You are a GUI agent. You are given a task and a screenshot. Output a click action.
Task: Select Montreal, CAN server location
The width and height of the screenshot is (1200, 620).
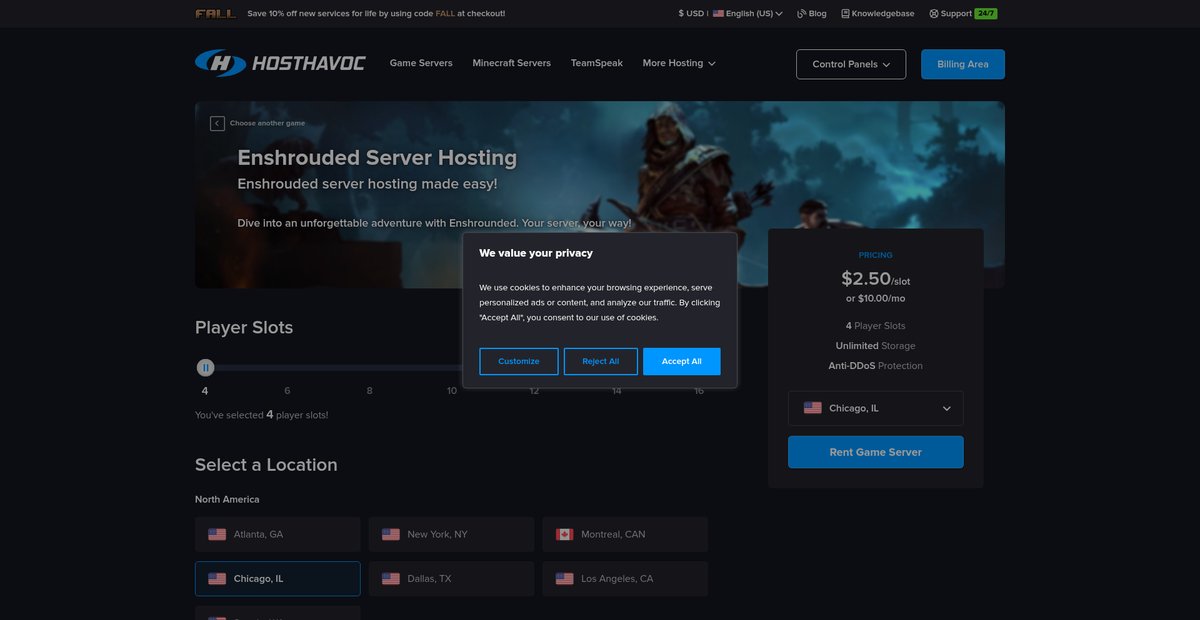pyautogui.click(x=625, y=534)
